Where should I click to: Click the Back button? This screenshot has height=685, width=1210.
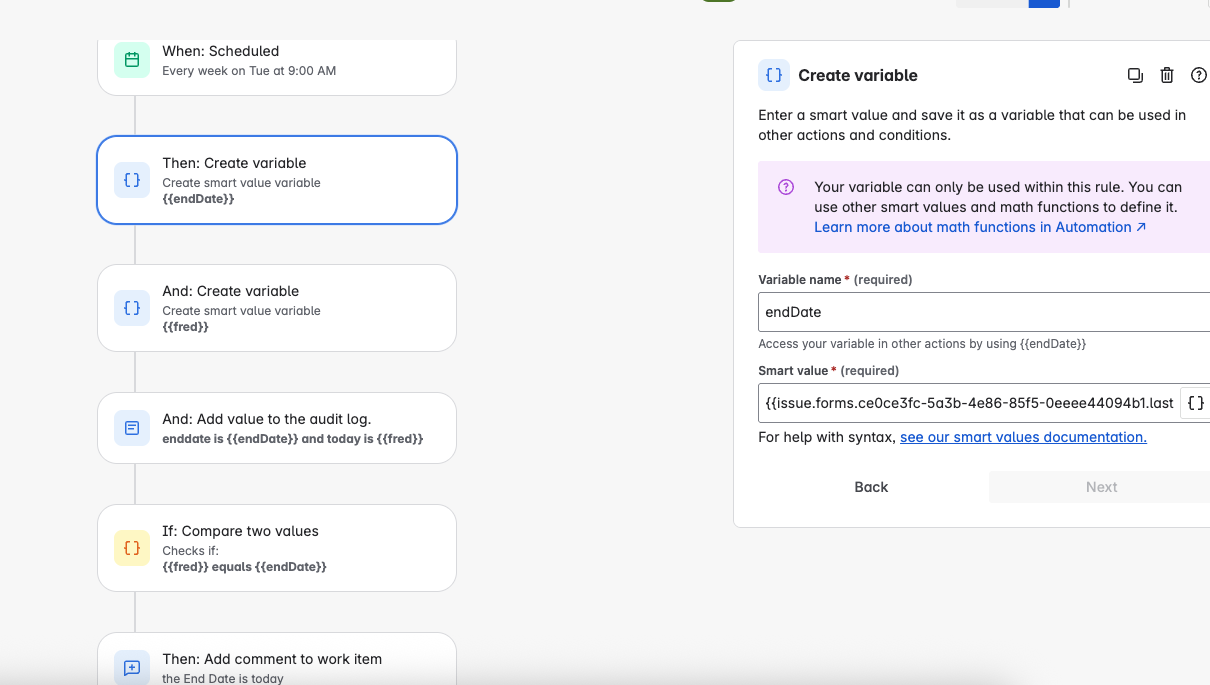click(x=871, y=487)
